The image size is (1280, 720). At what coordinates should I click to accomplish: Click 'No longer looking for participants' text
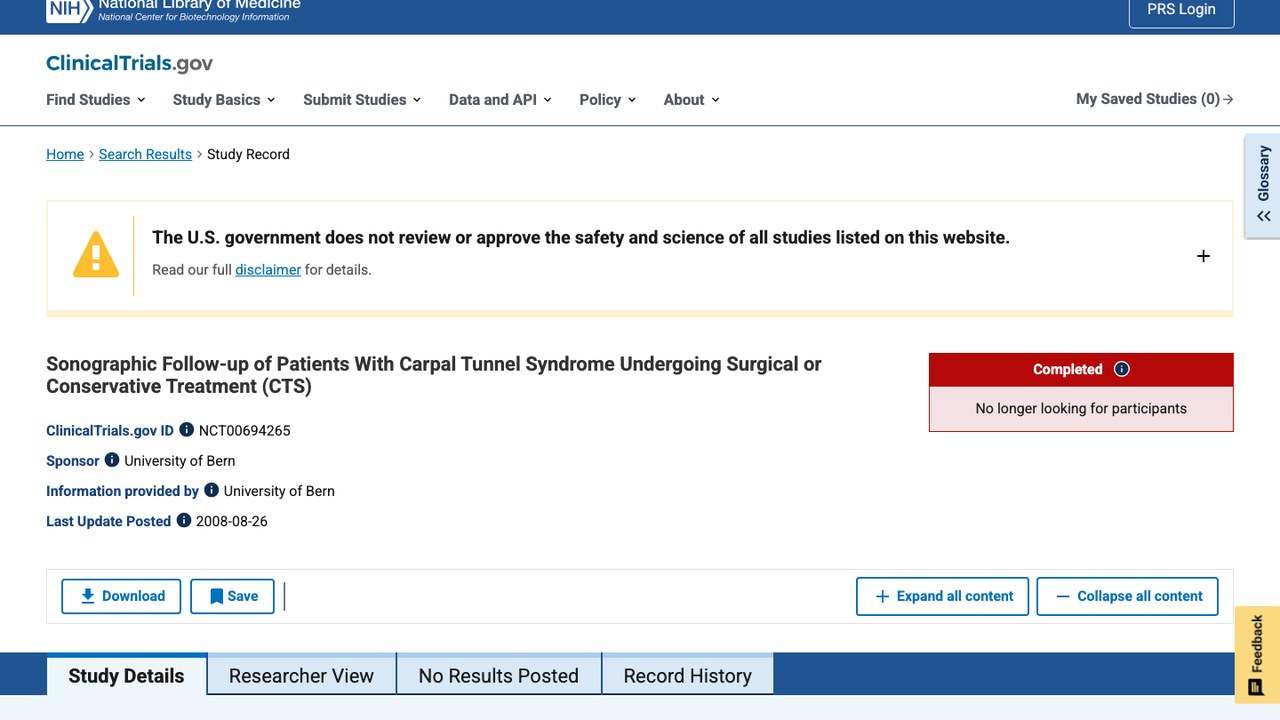pyautogui.click(x=1081, y=408)
